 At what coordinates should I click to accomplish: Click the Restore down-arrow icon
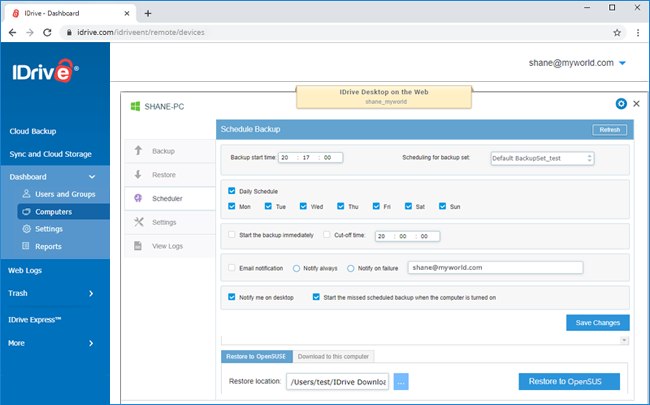pos(138,175)
